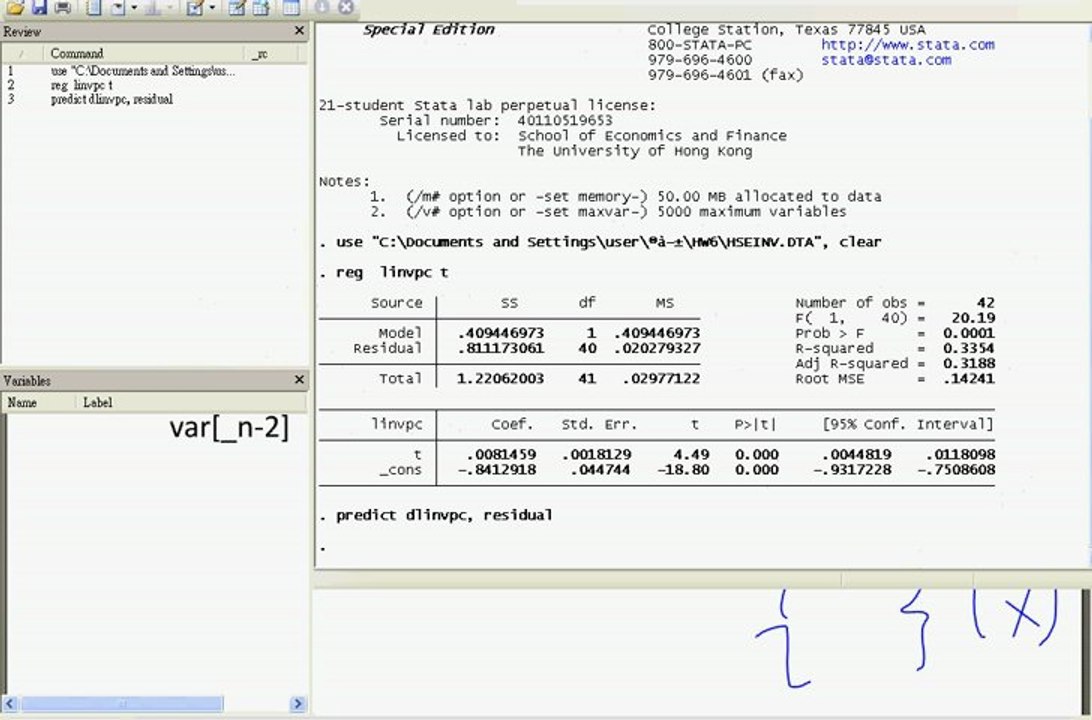The height and width of the screenshot is (720, 1092).
Task: Click the 'Special Edition' heading text
Action: (429, 30)
